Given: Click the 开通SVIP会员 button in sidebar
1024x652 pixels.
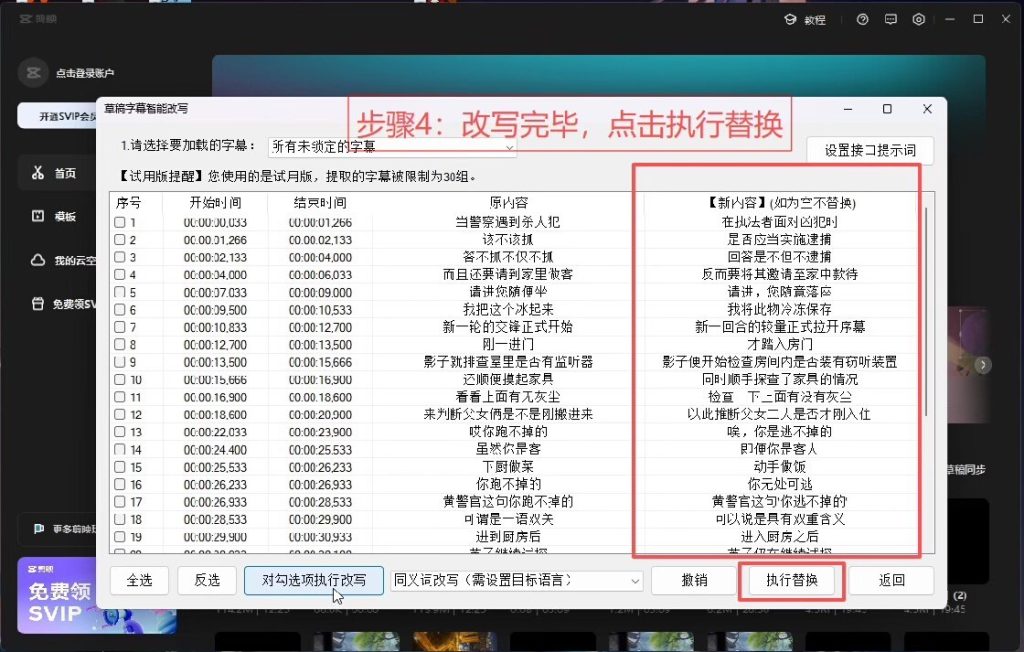Looking at the screenshot, I should click(57, 116).
